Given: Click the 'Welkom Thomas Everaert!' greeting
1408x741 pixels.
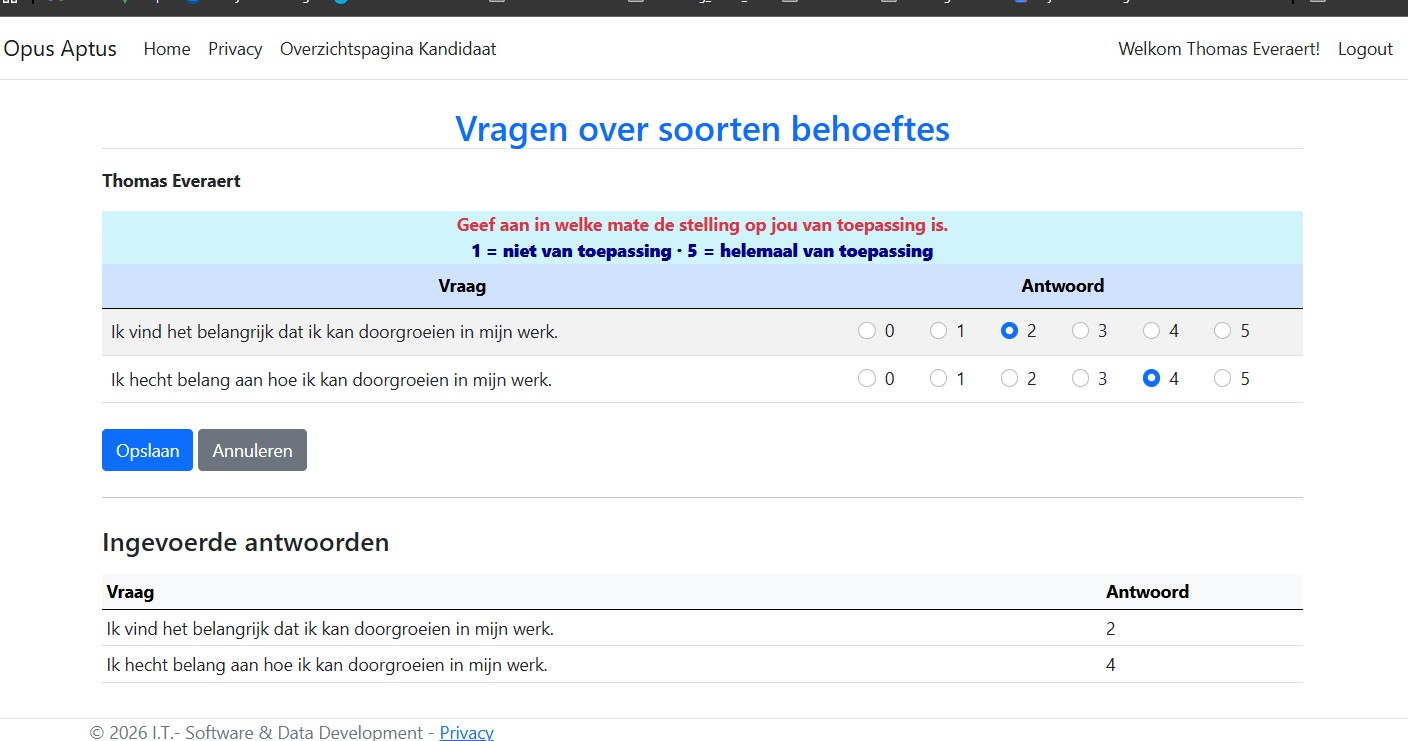Looking at the screenshot, I should pos(1219,49).
